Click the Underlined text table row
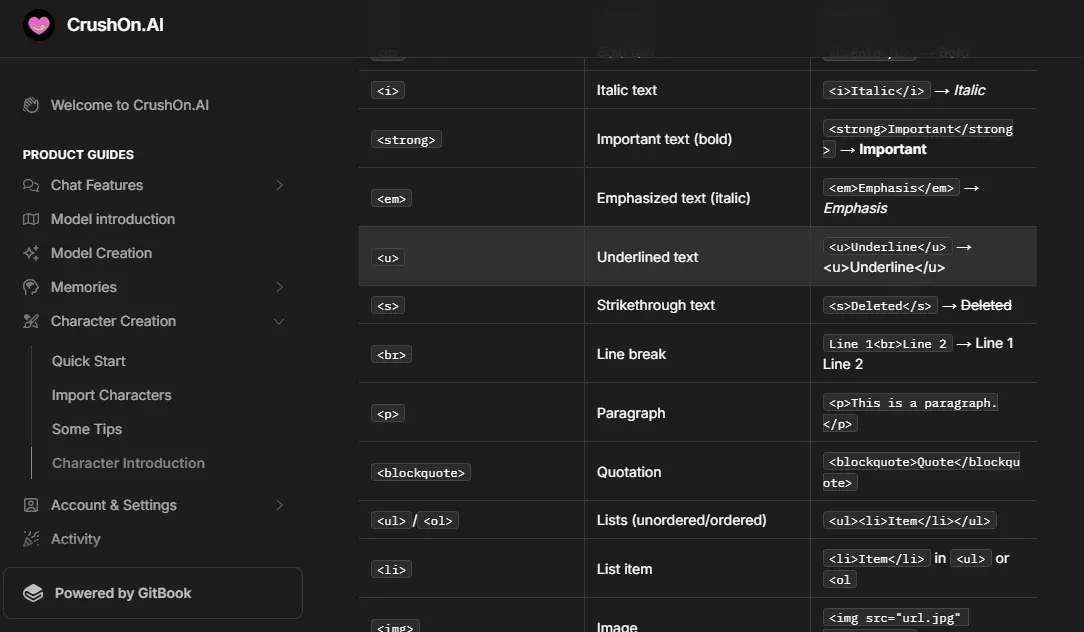Image resolution: width=1084 pixels, height=632 pixels. click(x=647, y=257)
